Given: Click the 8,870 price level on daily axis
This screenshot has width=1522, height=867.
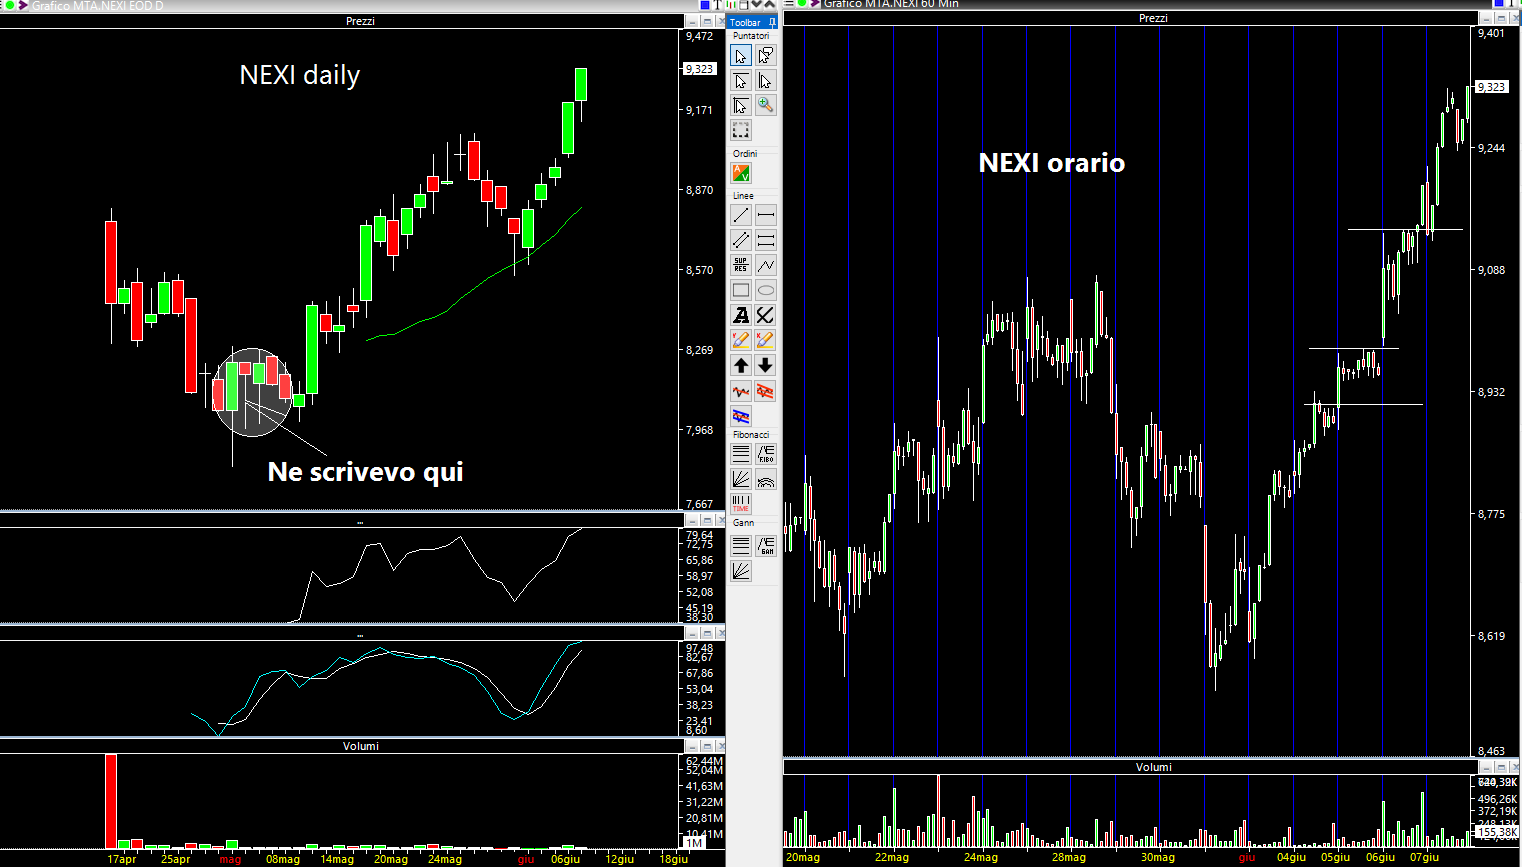Looking at the screenshot, I should pyautogui.click(x=700, y=190).
